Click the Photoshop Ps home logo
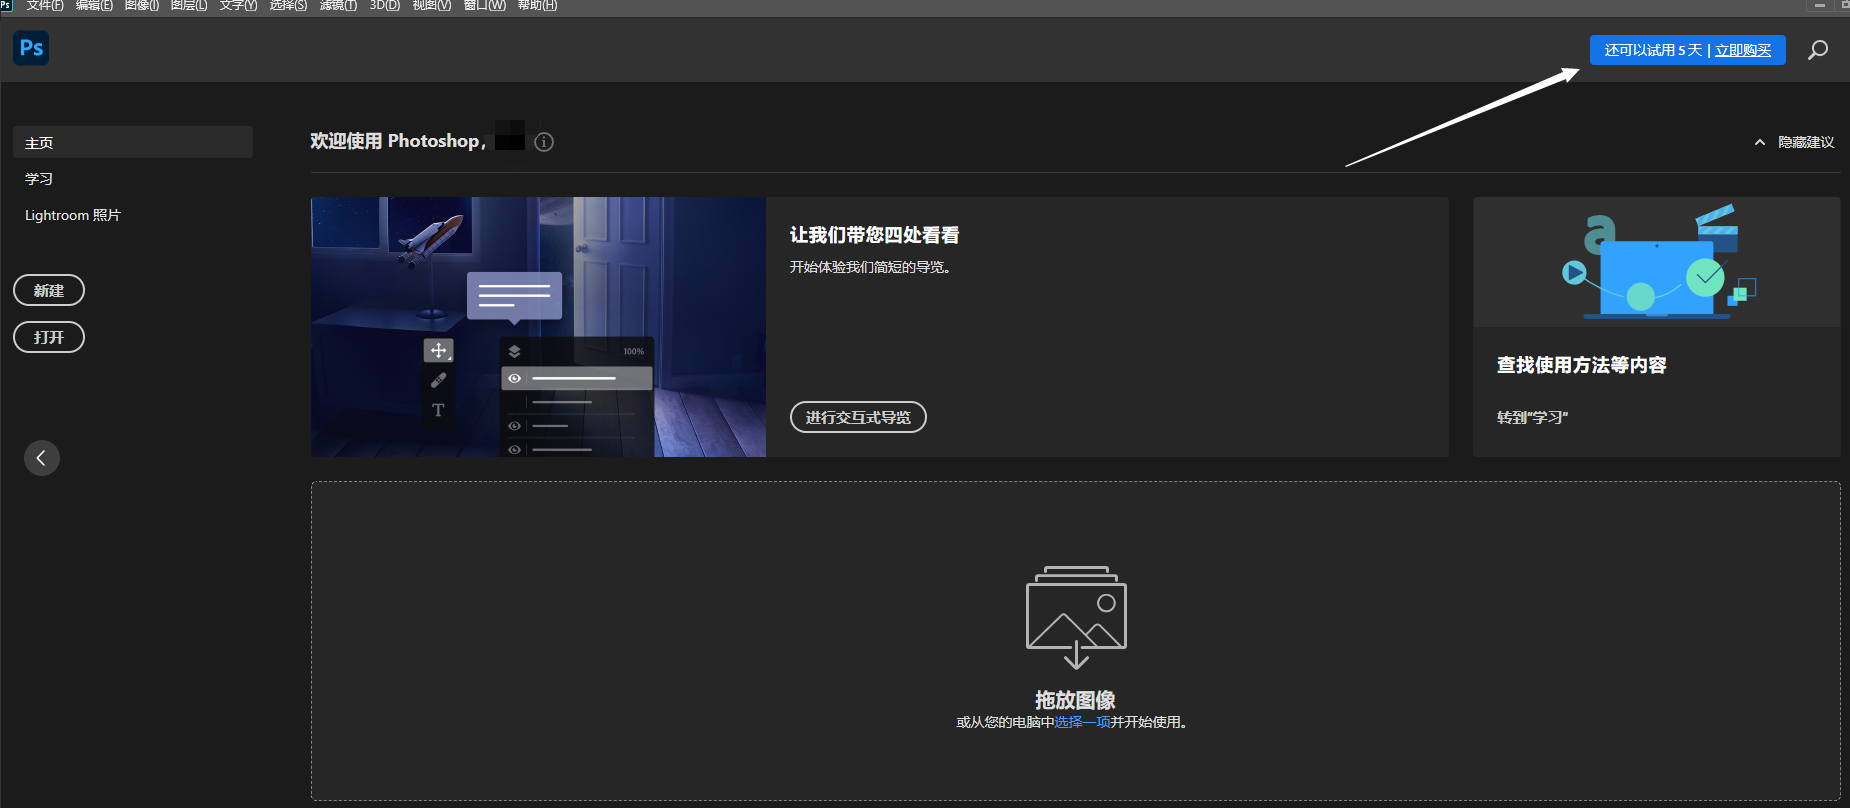 pyautogui.click(x=31, y=48)
